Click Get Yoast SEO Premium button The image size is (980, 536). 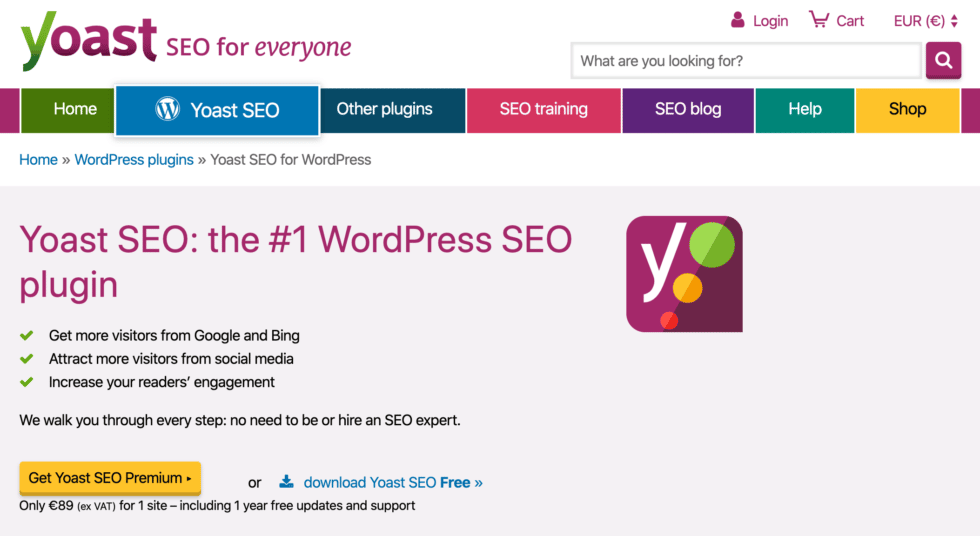tap(110, 478)
